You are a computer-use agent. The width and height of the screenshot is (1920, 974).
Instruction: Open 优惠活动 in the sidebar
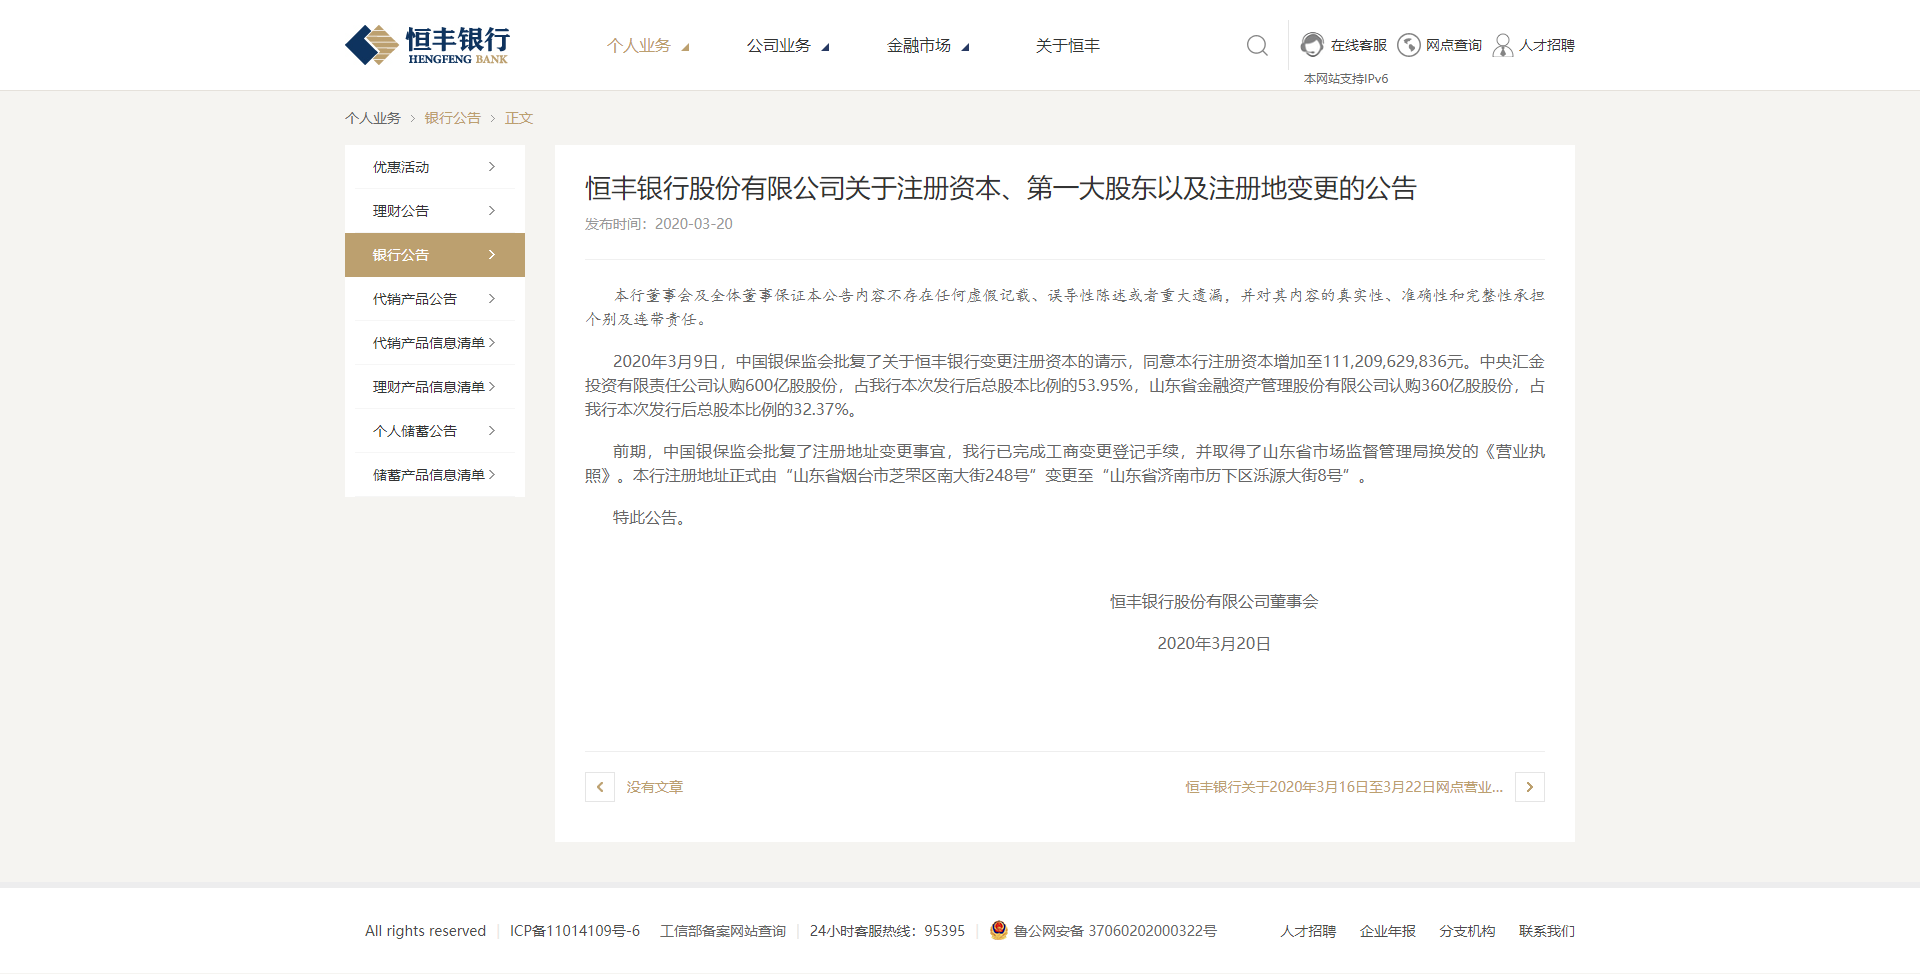point(435,167)
